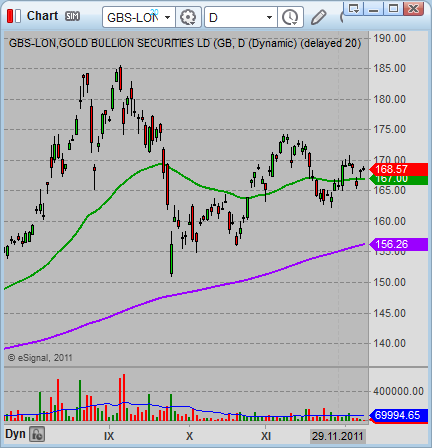Open the D interval dropdown

270,17
